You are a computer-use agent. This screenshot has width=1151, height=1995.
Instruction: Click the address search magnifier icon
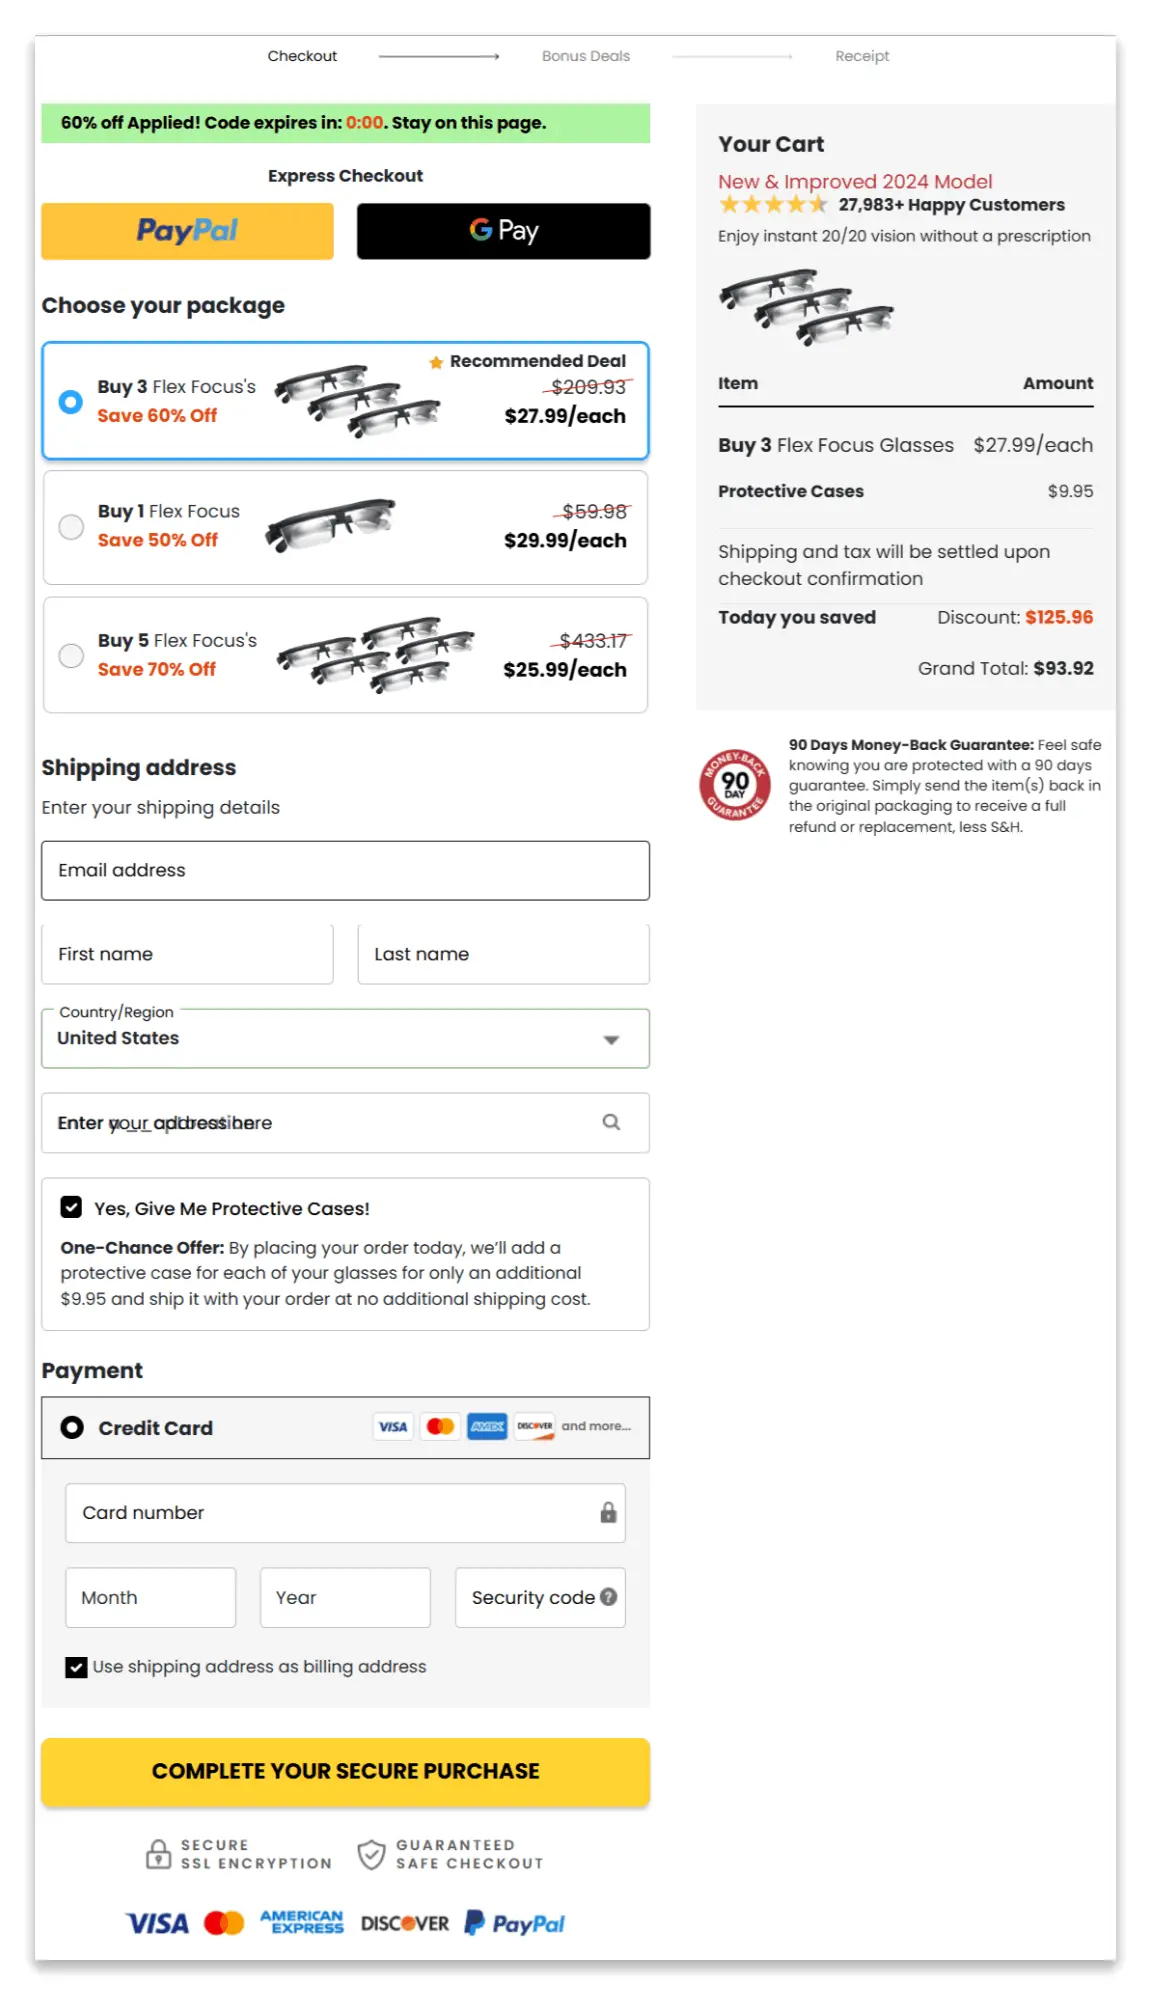(610, 1122)
